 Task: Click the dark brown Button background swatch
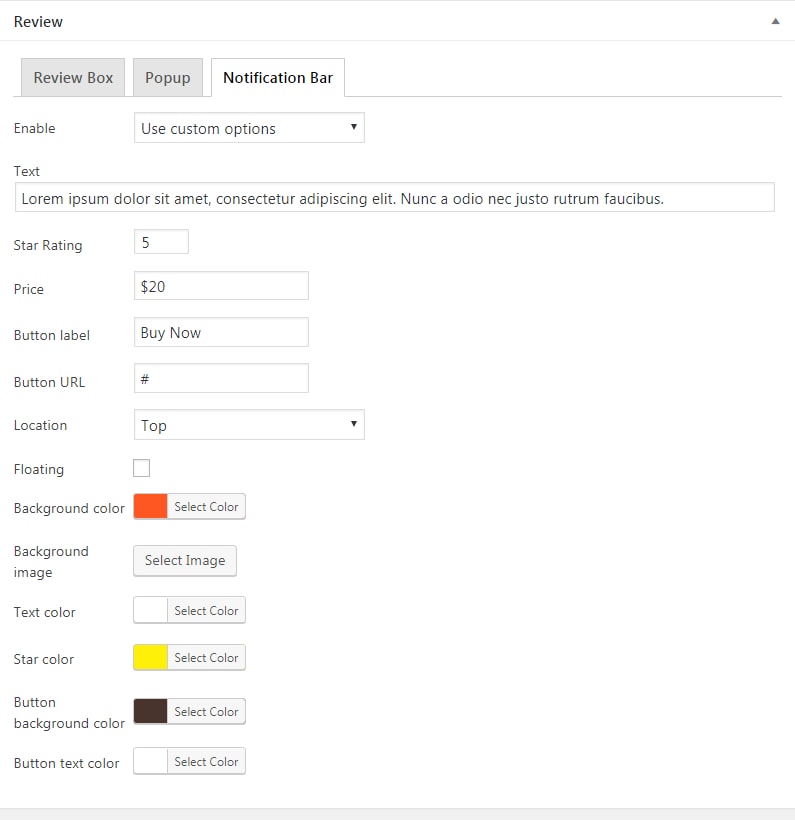tap(151, 712)
